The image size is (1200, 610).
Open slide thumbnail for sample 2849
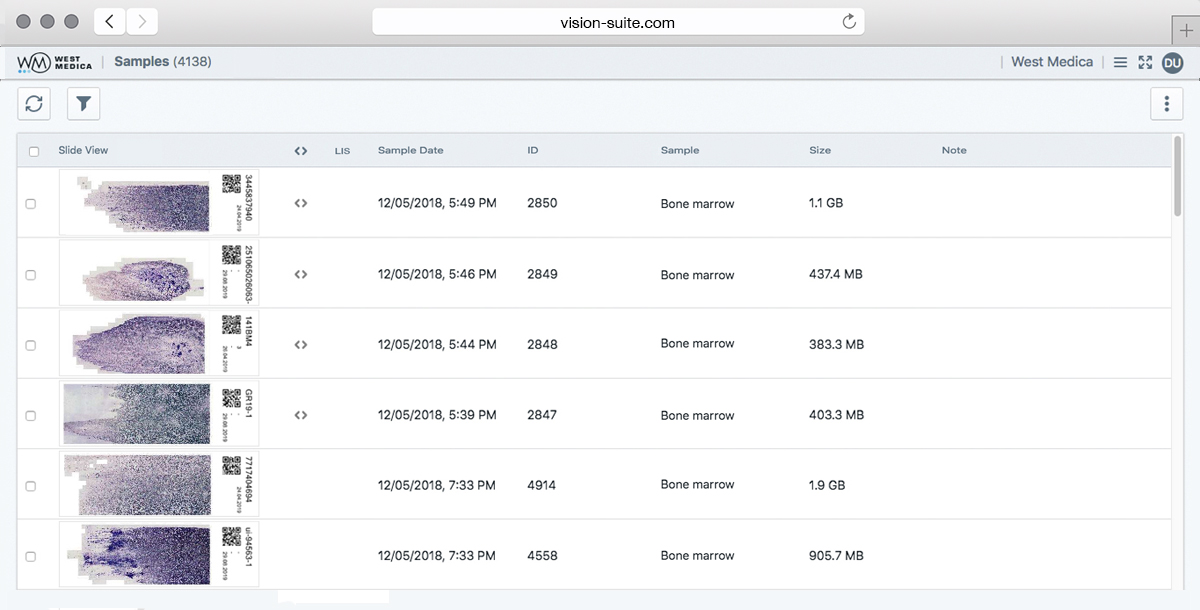[x=159, y=272]
